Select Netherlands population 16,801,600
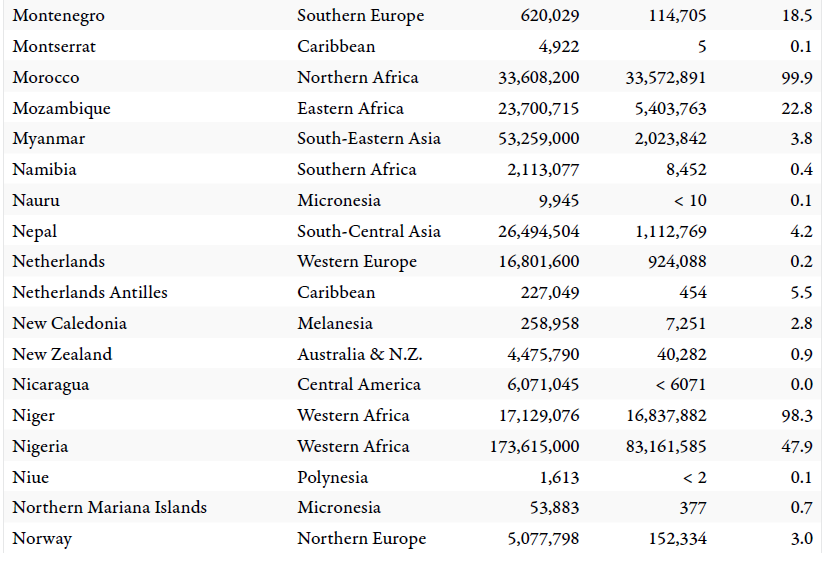This screenshot has width=827, height=562. 538,262
